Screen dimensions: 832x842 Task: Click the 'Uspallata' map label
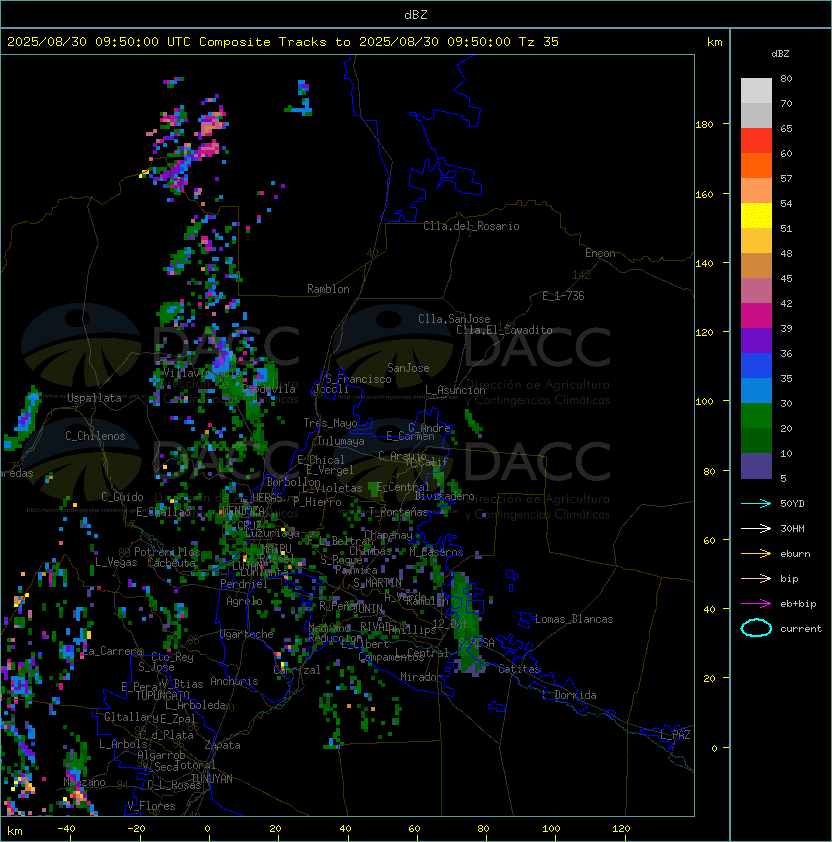(x=94, y=398)
